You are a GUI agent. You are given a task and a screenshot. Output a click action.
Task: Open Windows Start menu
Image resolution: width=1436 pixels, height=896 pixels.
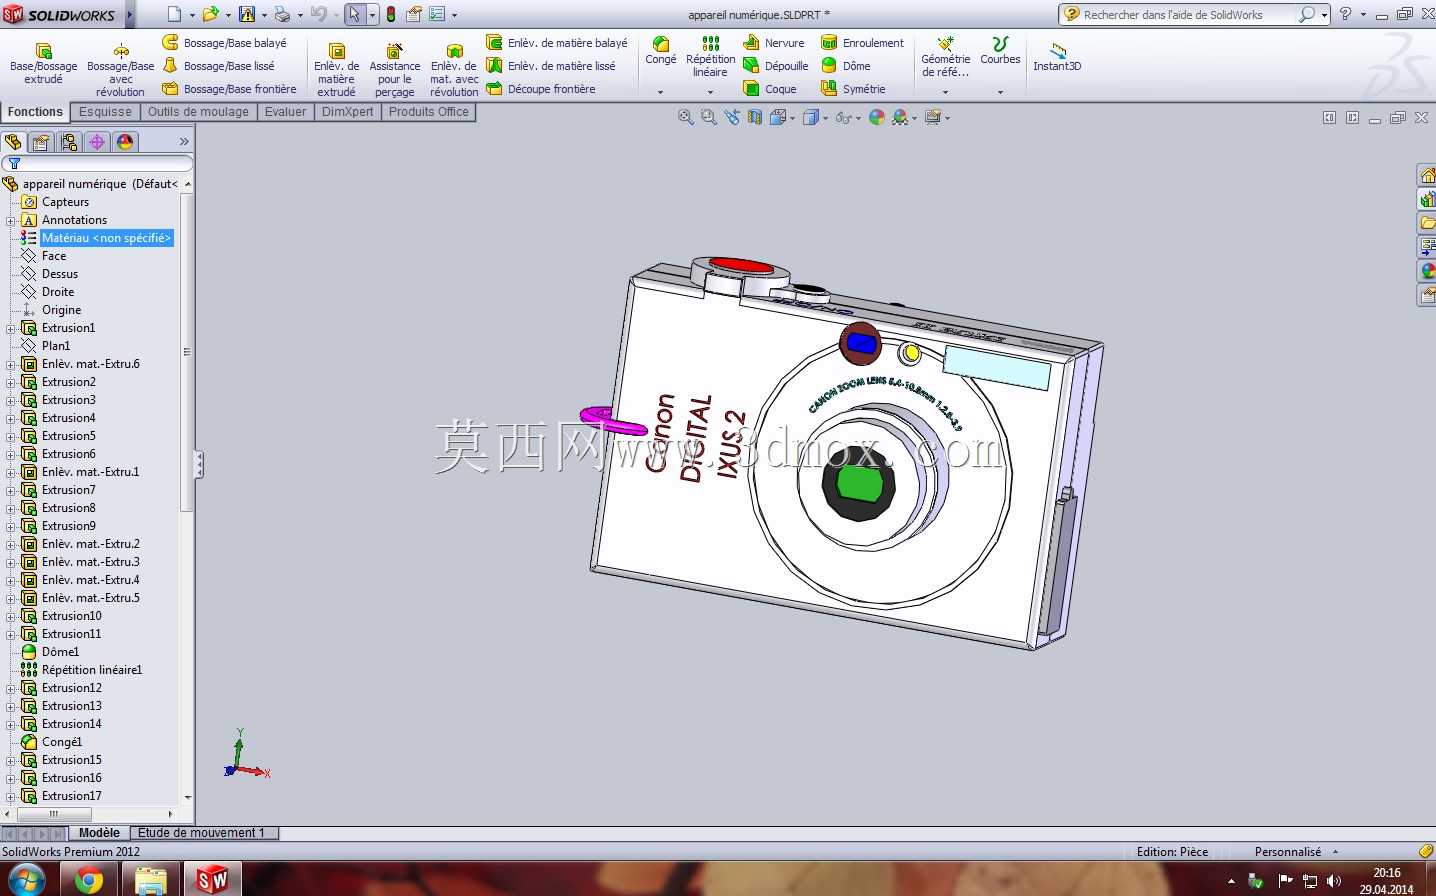coord(25,880)
